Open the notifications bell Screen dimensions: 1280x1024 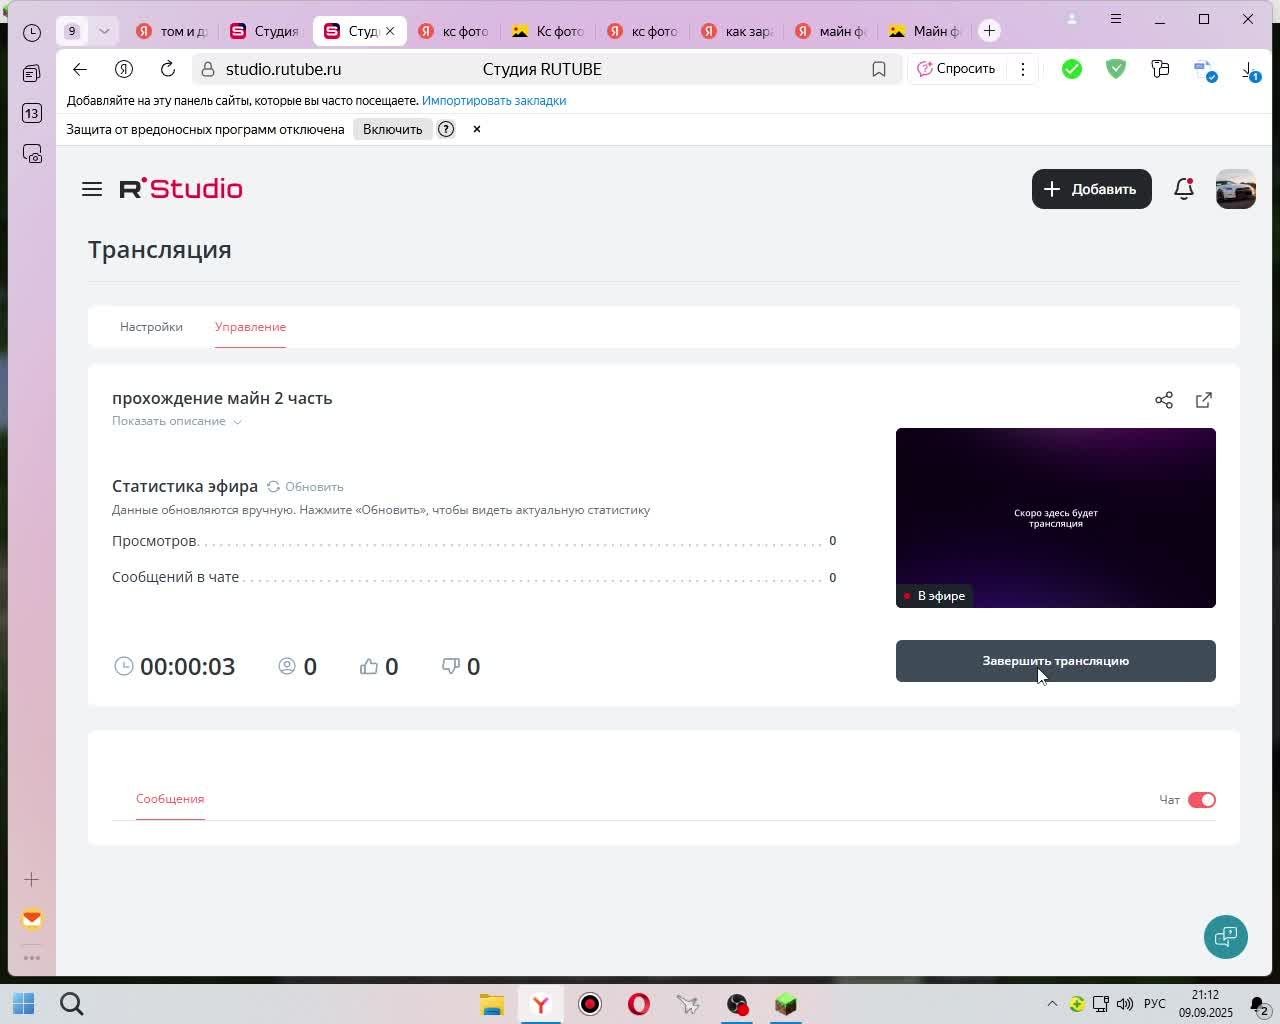1184,189
